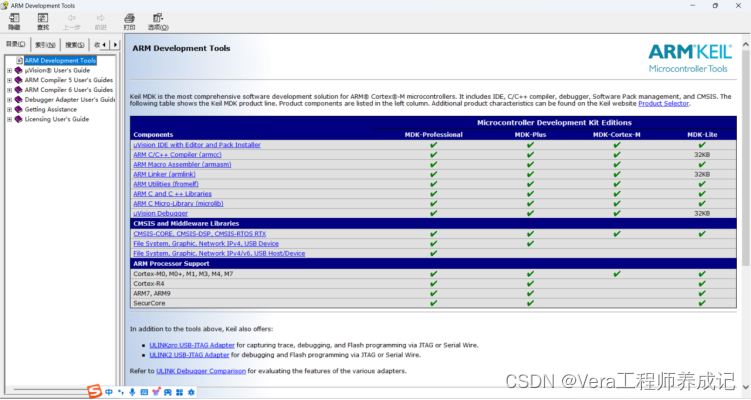The image size is (751, 400).
Task: Click the MDK-Professional column header
Action: click(x=433, y=135)
